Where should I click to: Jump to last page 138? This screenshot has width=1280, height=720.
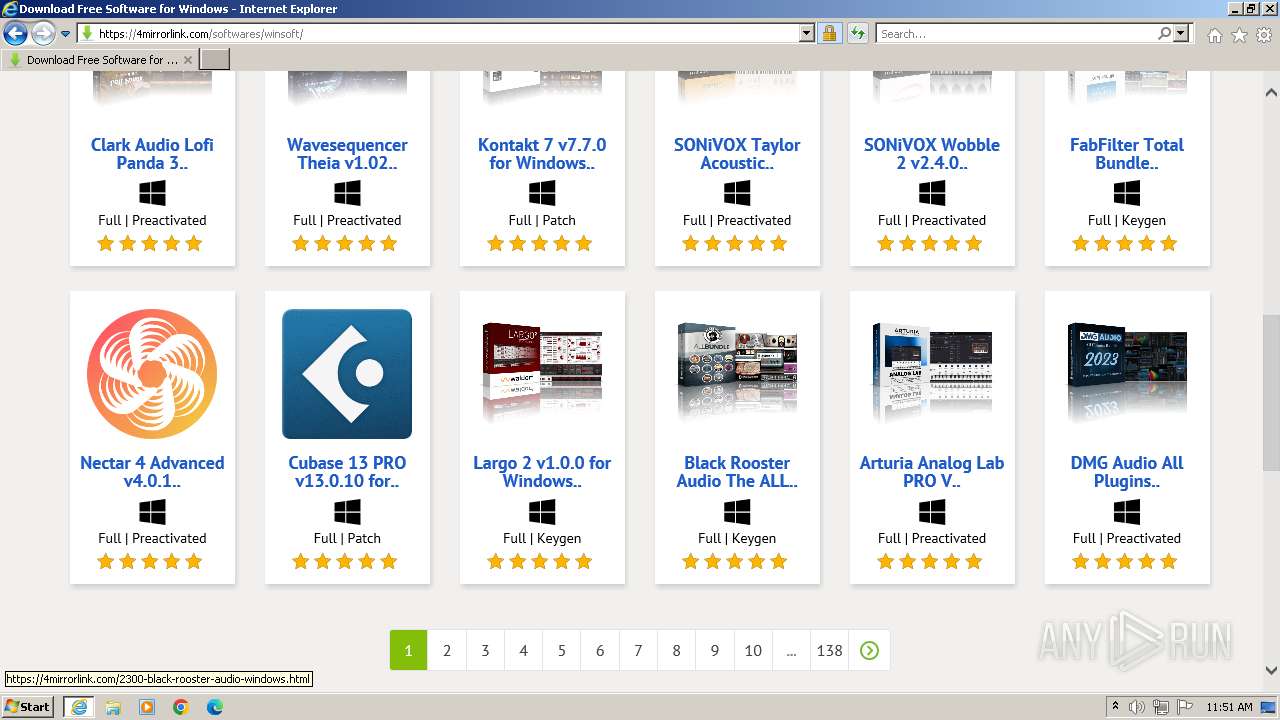click(x=830, y=650)
